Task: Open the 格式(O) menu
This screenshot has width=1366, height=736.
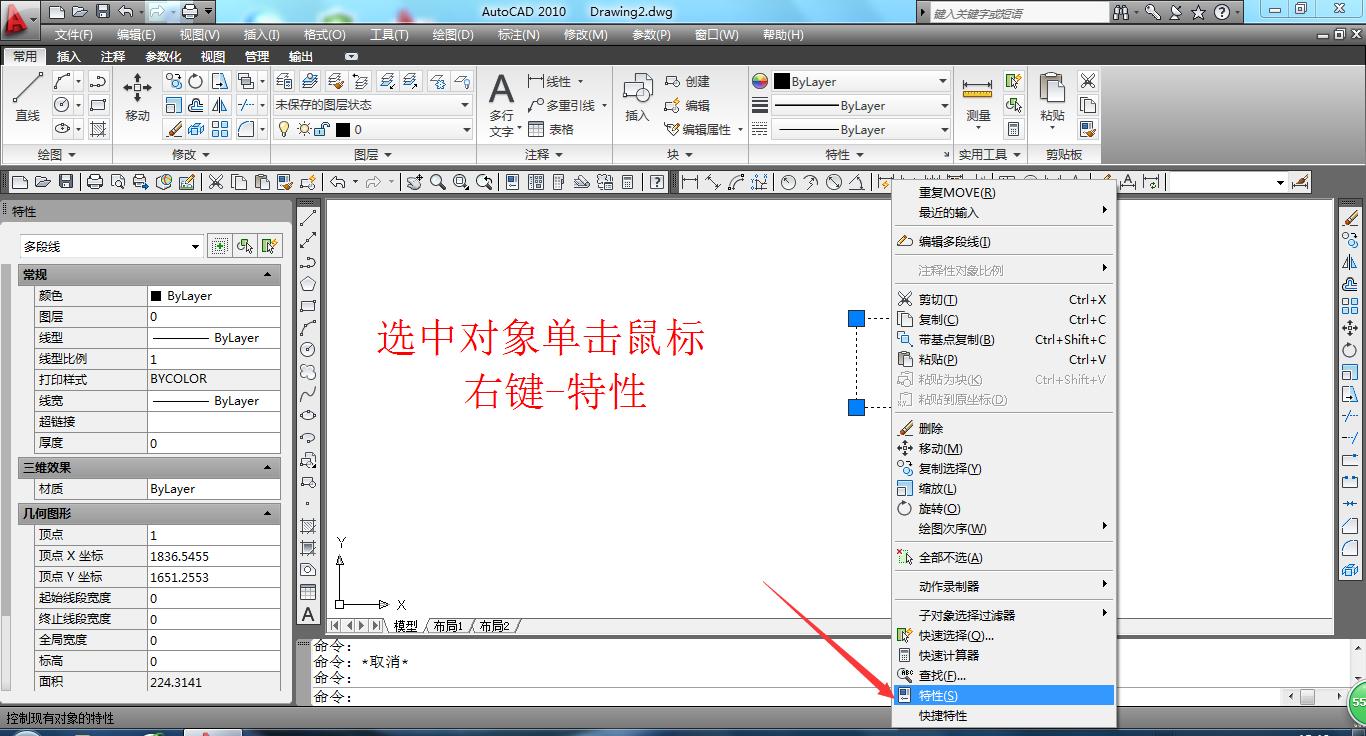Action: point(323,34)
